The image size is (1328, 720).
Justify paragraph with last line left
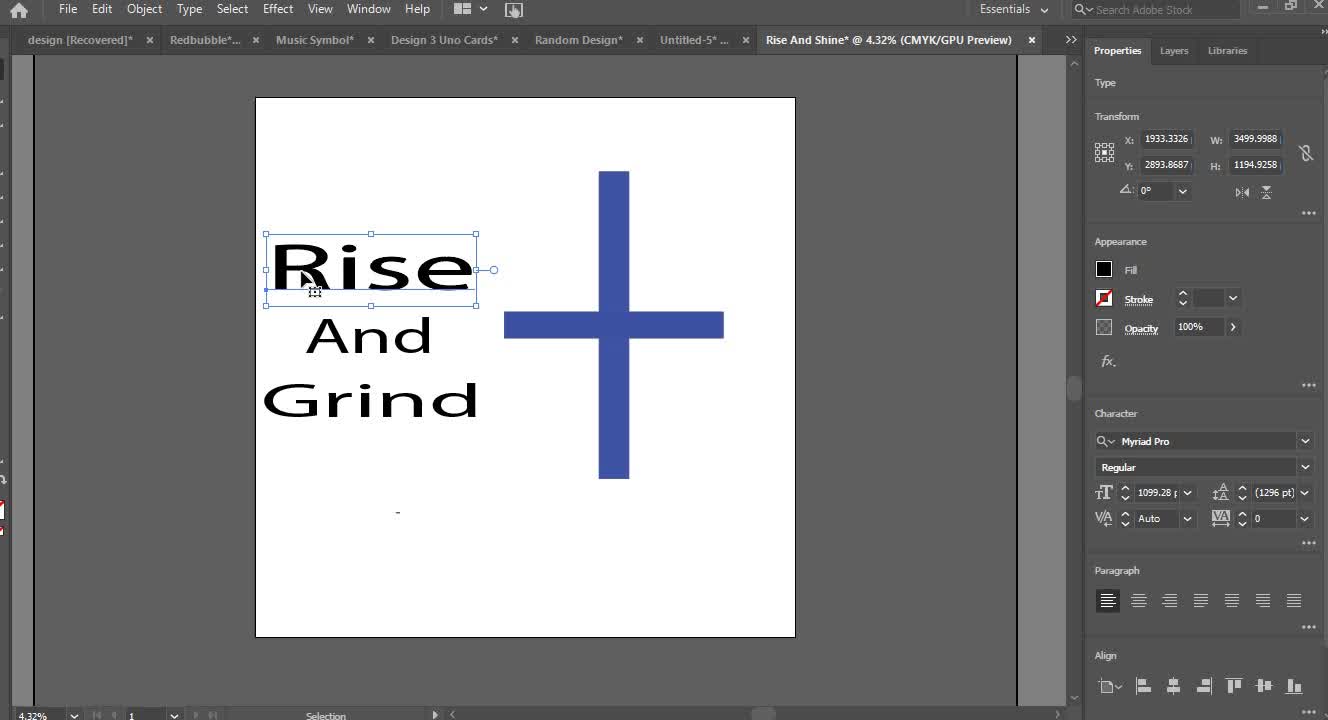[1201, 600]
